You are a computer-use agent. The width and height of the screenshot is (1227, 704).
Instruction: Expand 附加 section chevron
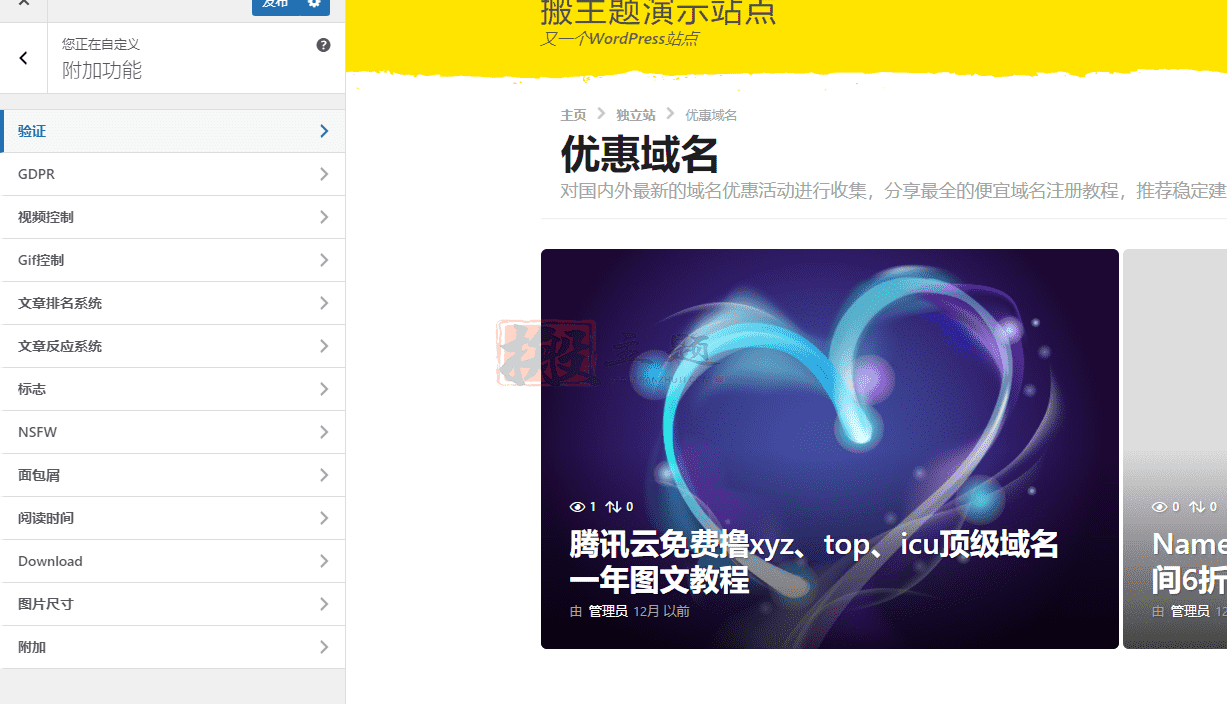pyautogui.click(x=324, y=647)
